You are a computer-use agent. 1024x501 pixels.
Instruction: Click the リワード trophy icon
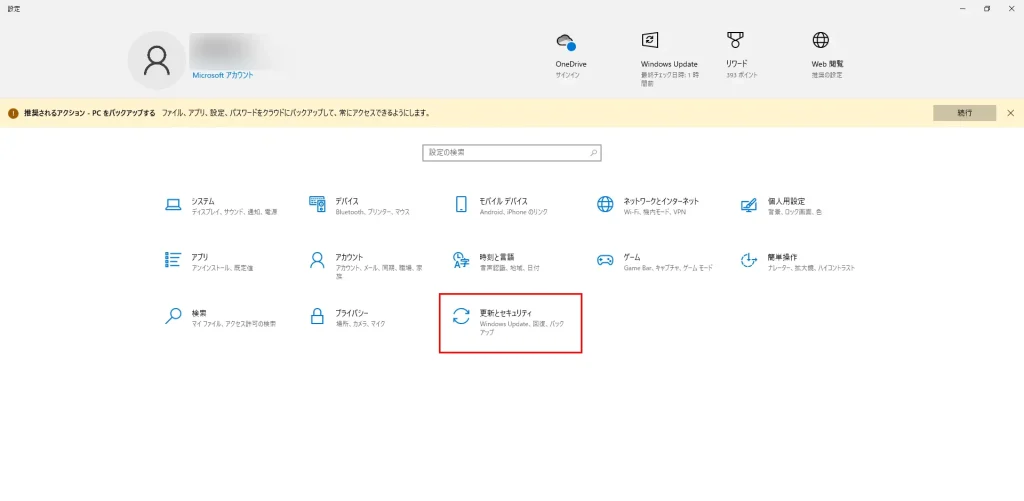(x=735, y=40)
